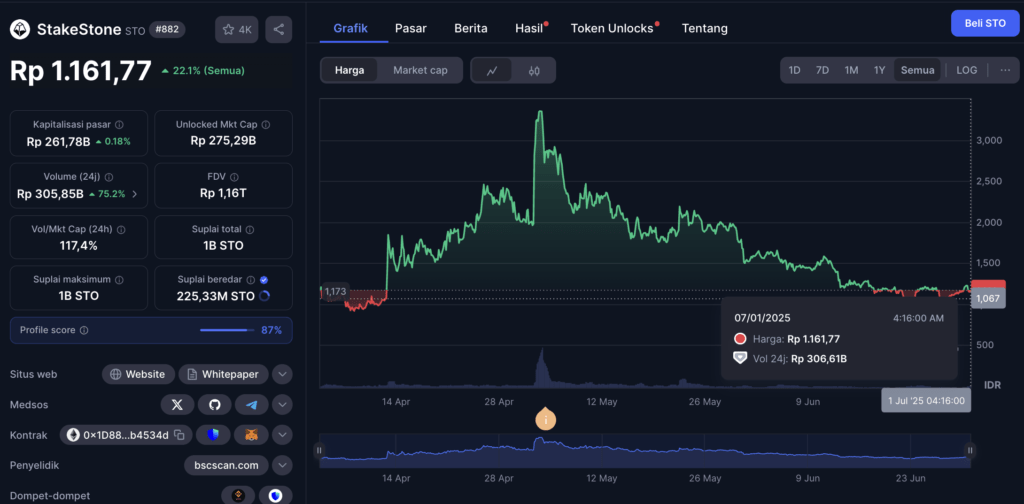
Task: Click info icon next to Suplai beredar
Action: [x=251, y=279]
